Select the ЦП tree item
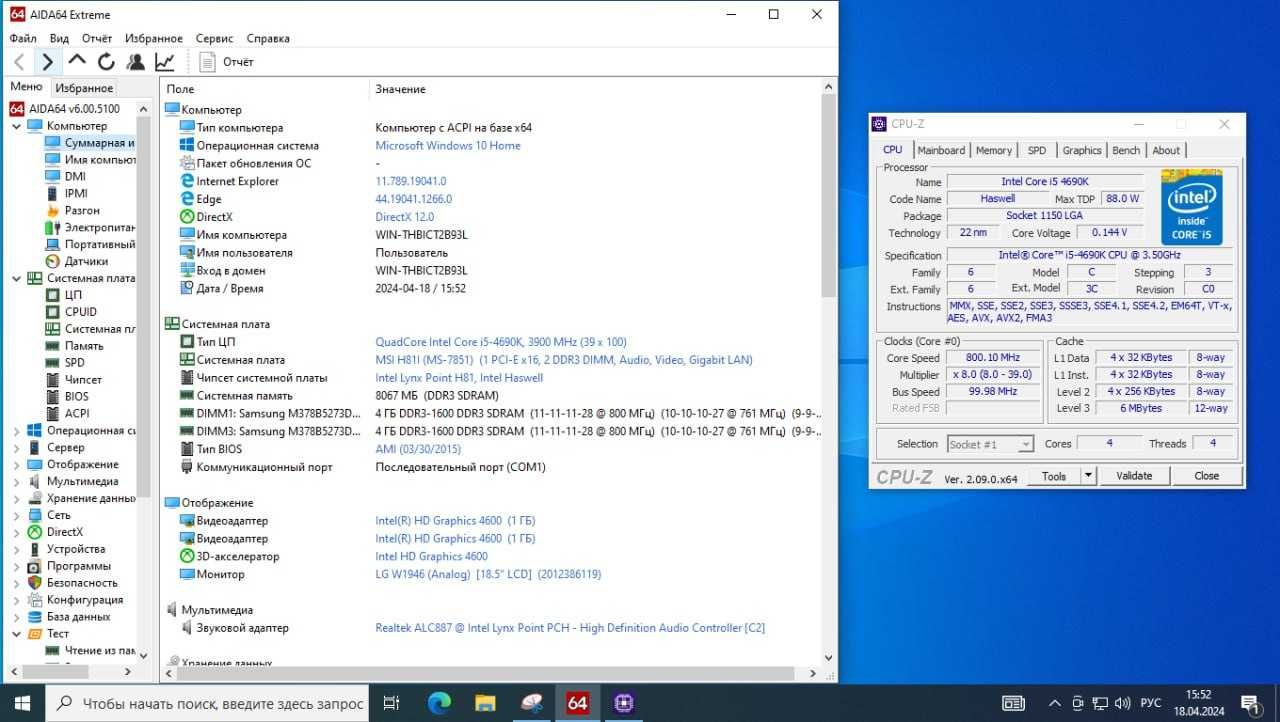Screen dimensions: 1280x722 click(x=73, y=295)
